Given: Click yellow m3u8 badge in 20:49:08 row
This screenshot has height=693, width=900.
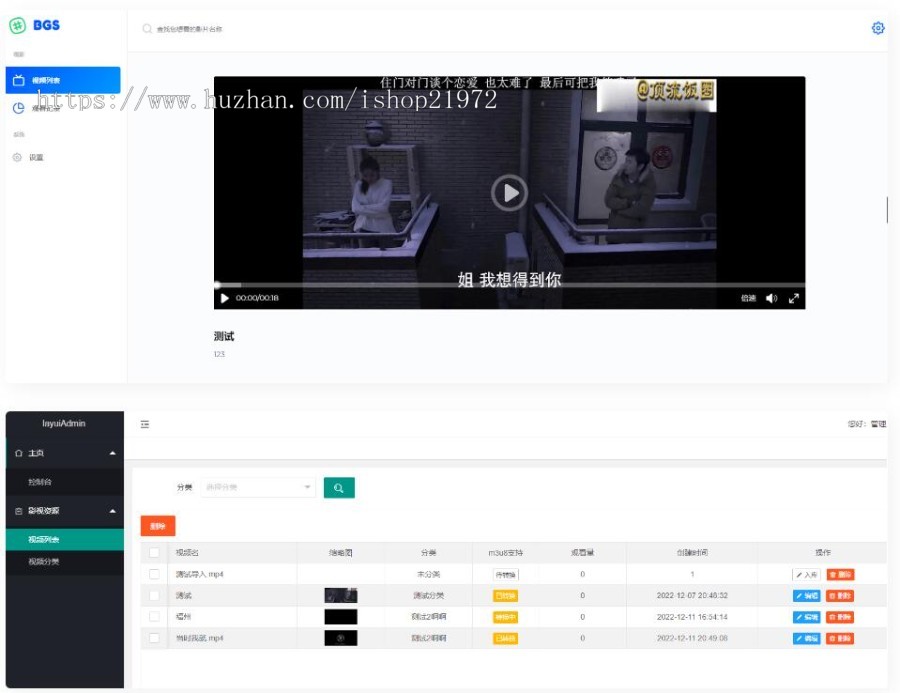Looking at the screenshot, I should click(505, 638).
